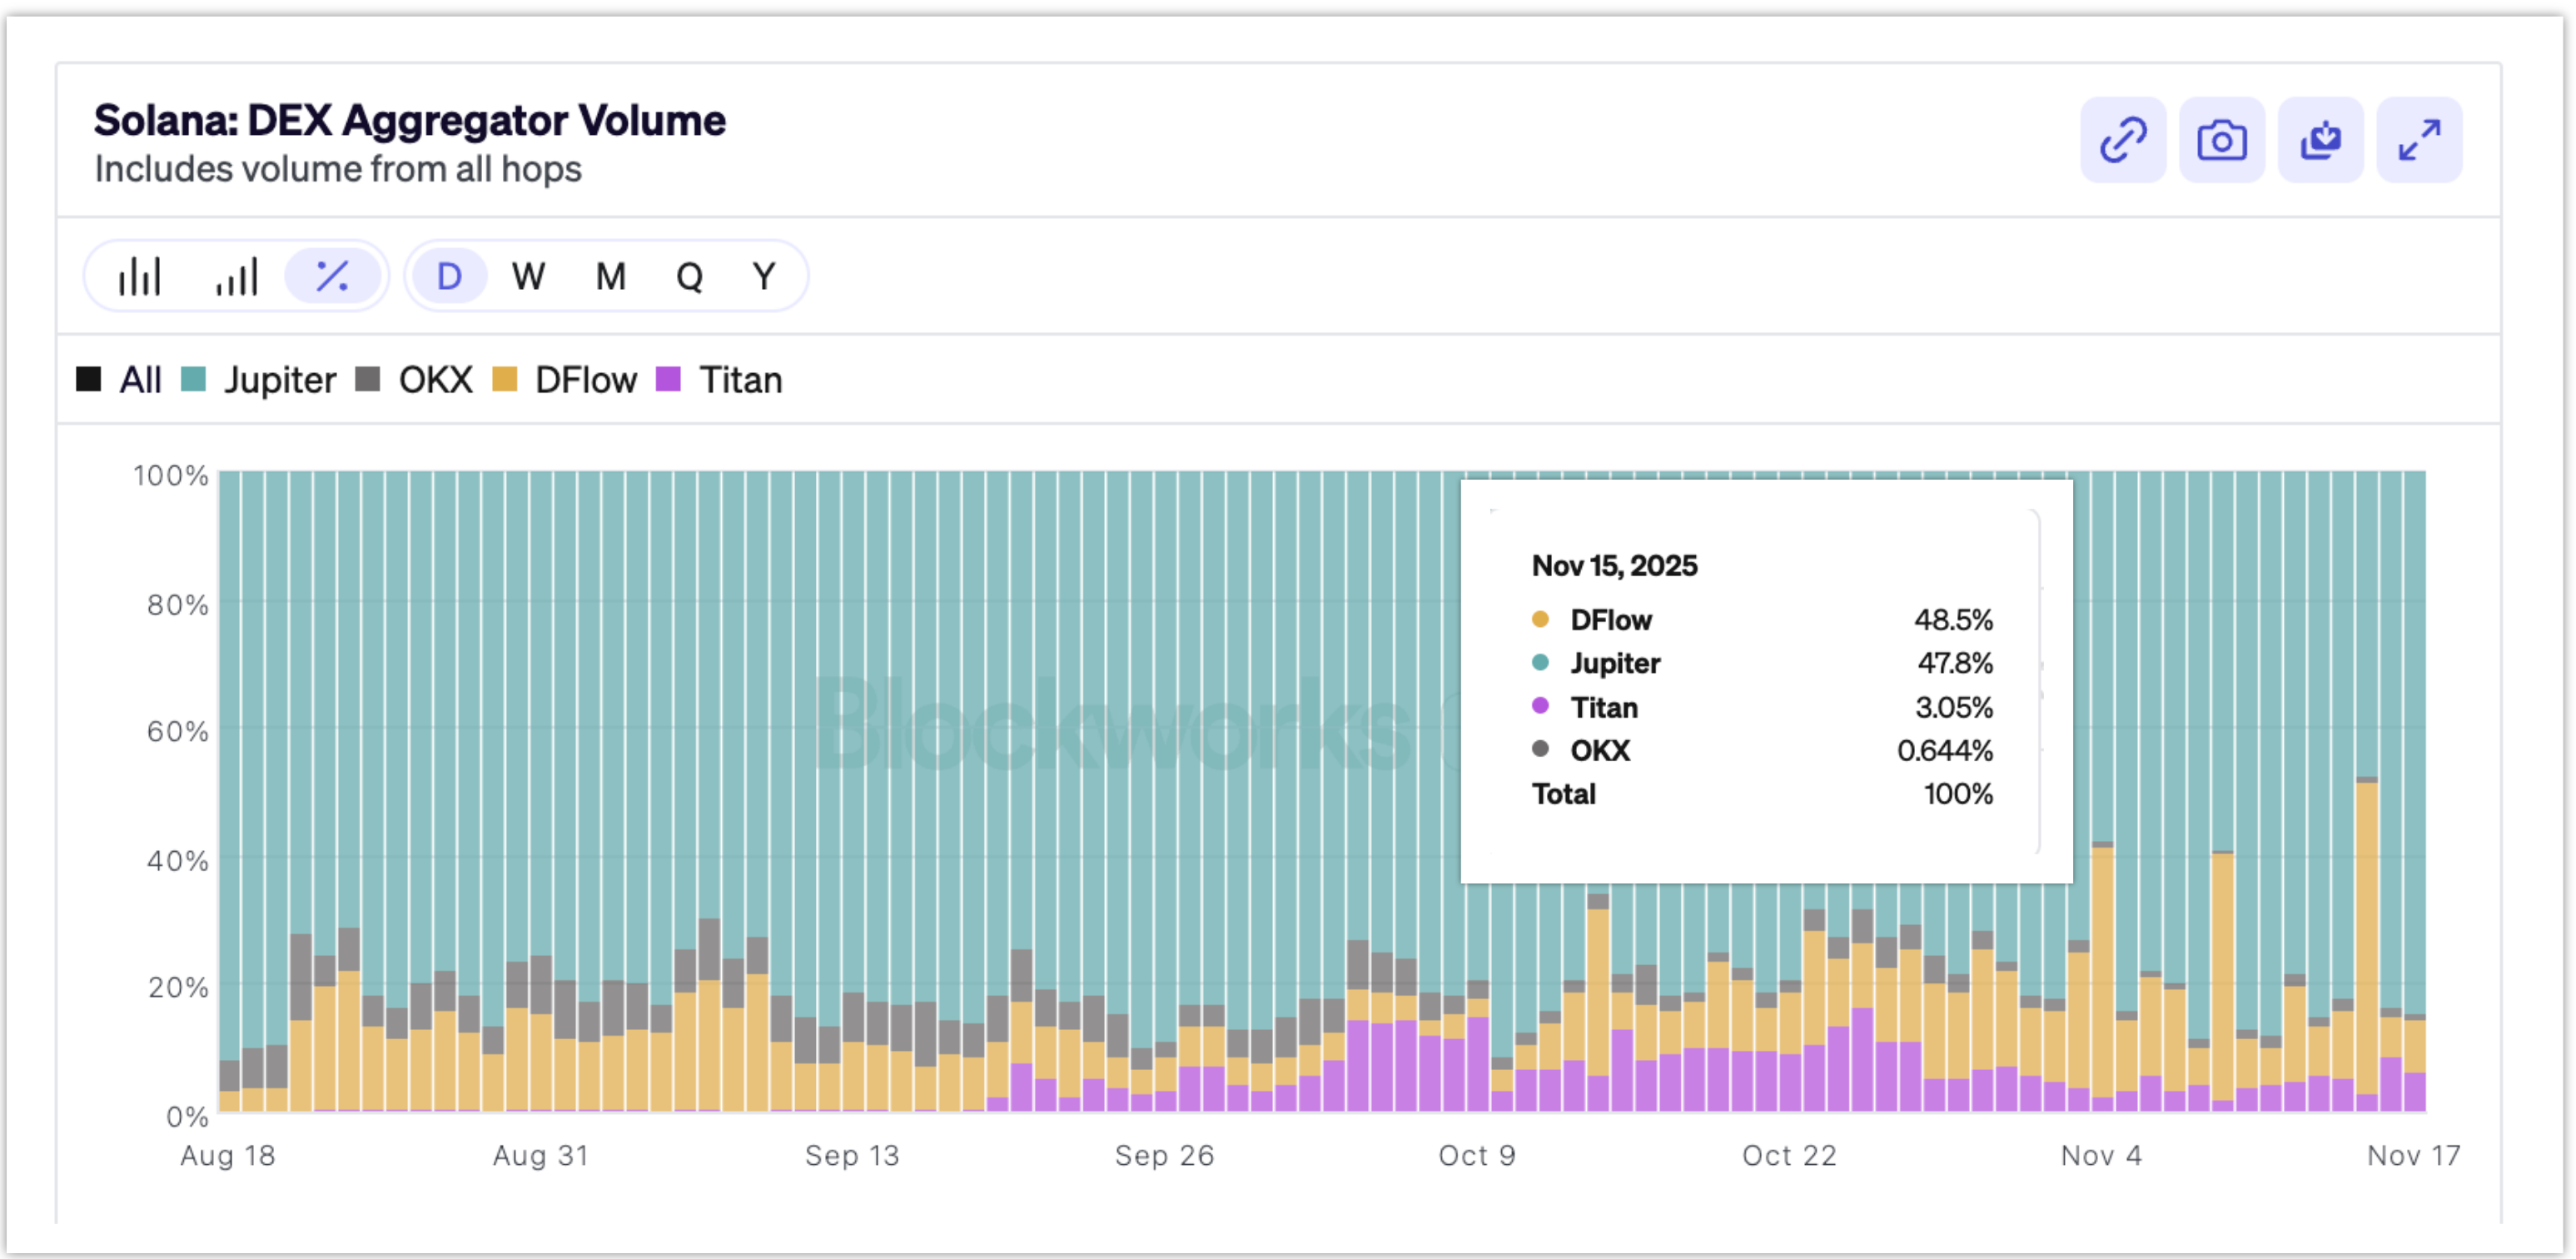Select daily interval D

449,276
